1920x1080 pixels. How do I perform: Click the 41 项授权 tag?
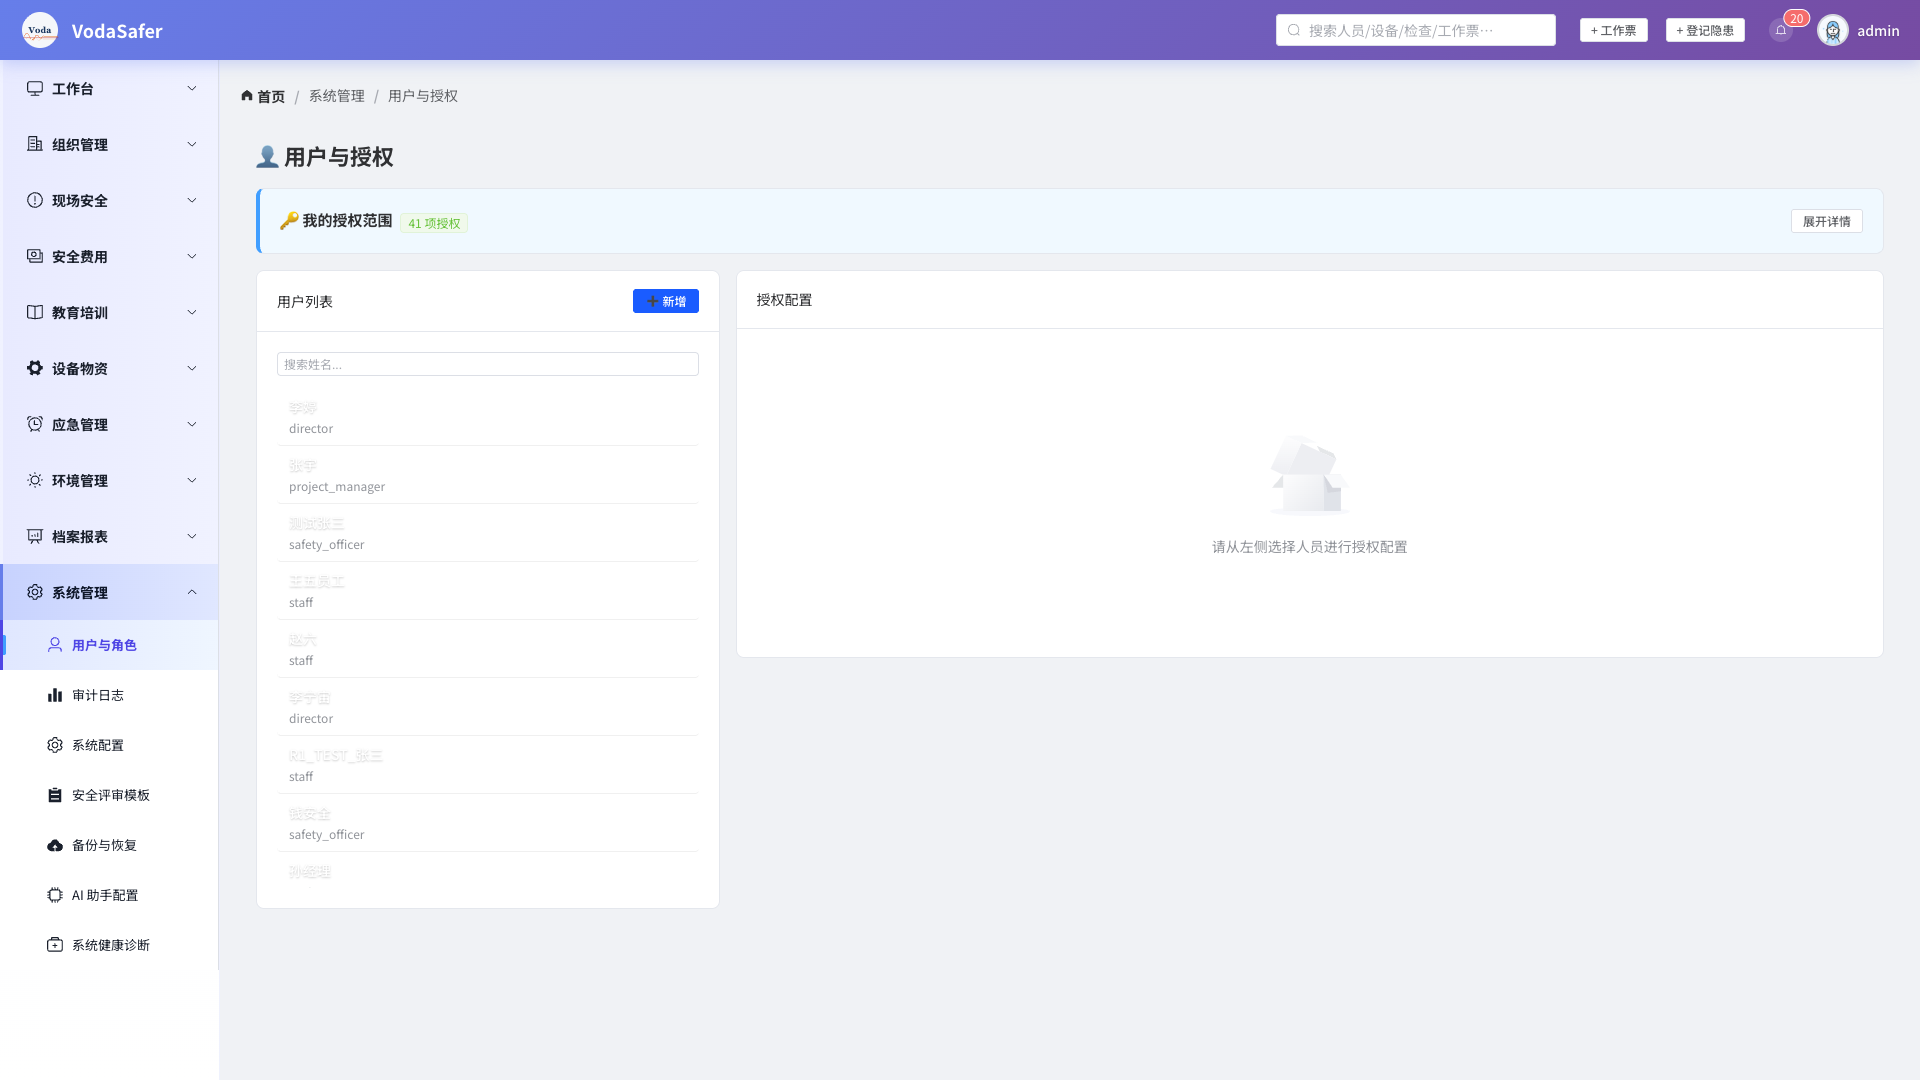(x=434, y=223)
